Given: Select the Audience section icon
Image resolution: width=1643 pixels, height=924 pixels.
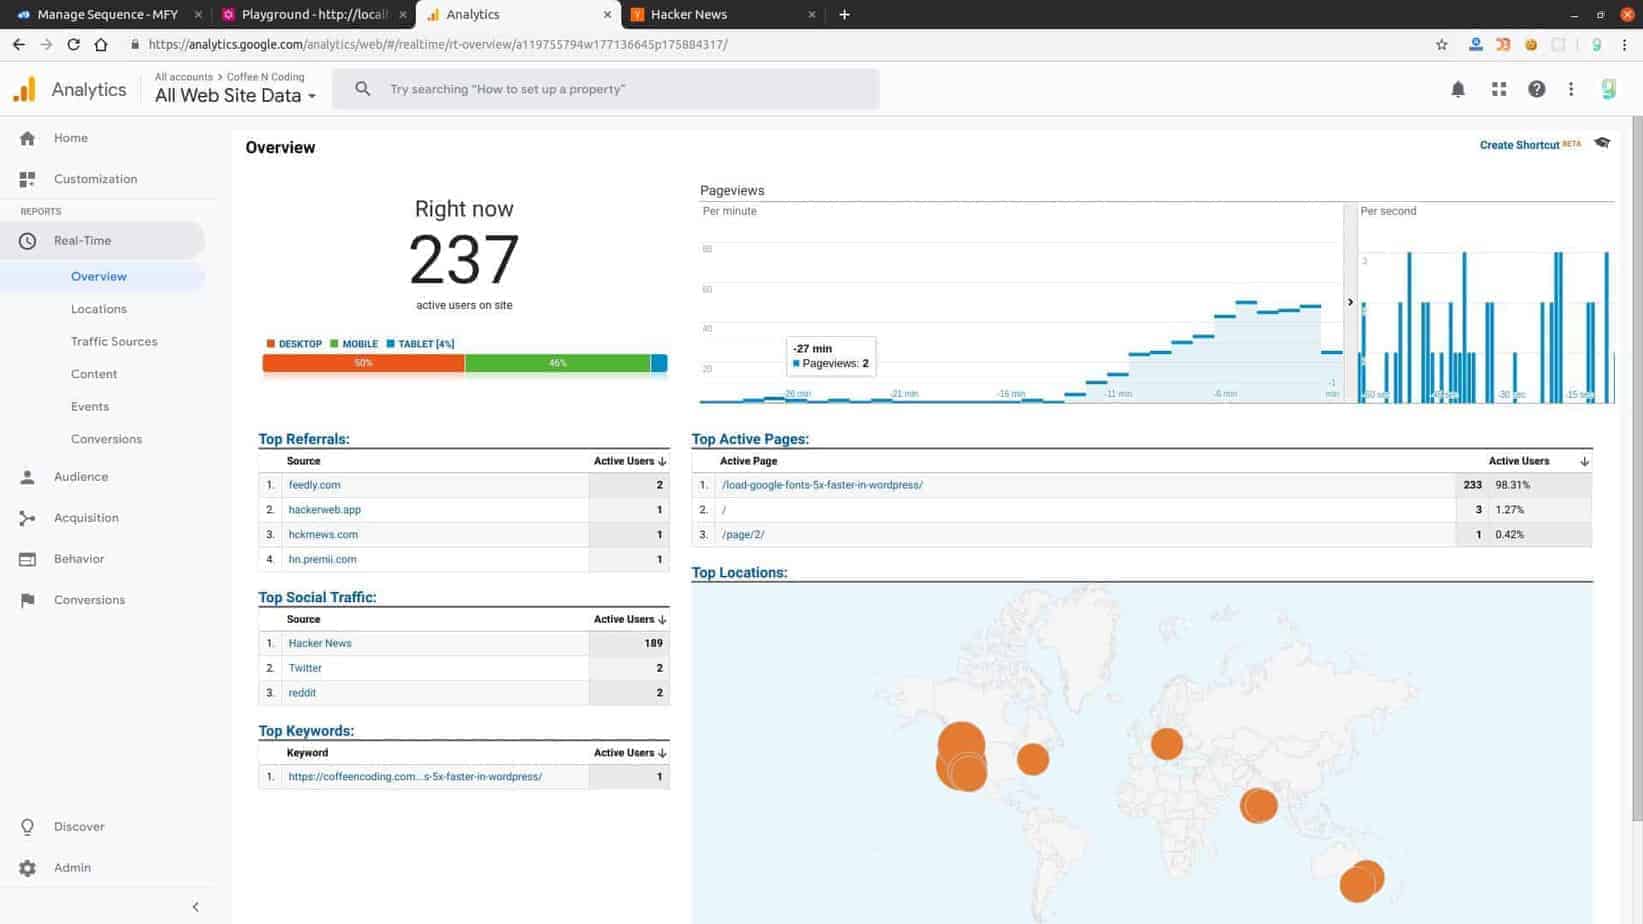Looking at the screenshot, I should [27, 476].
